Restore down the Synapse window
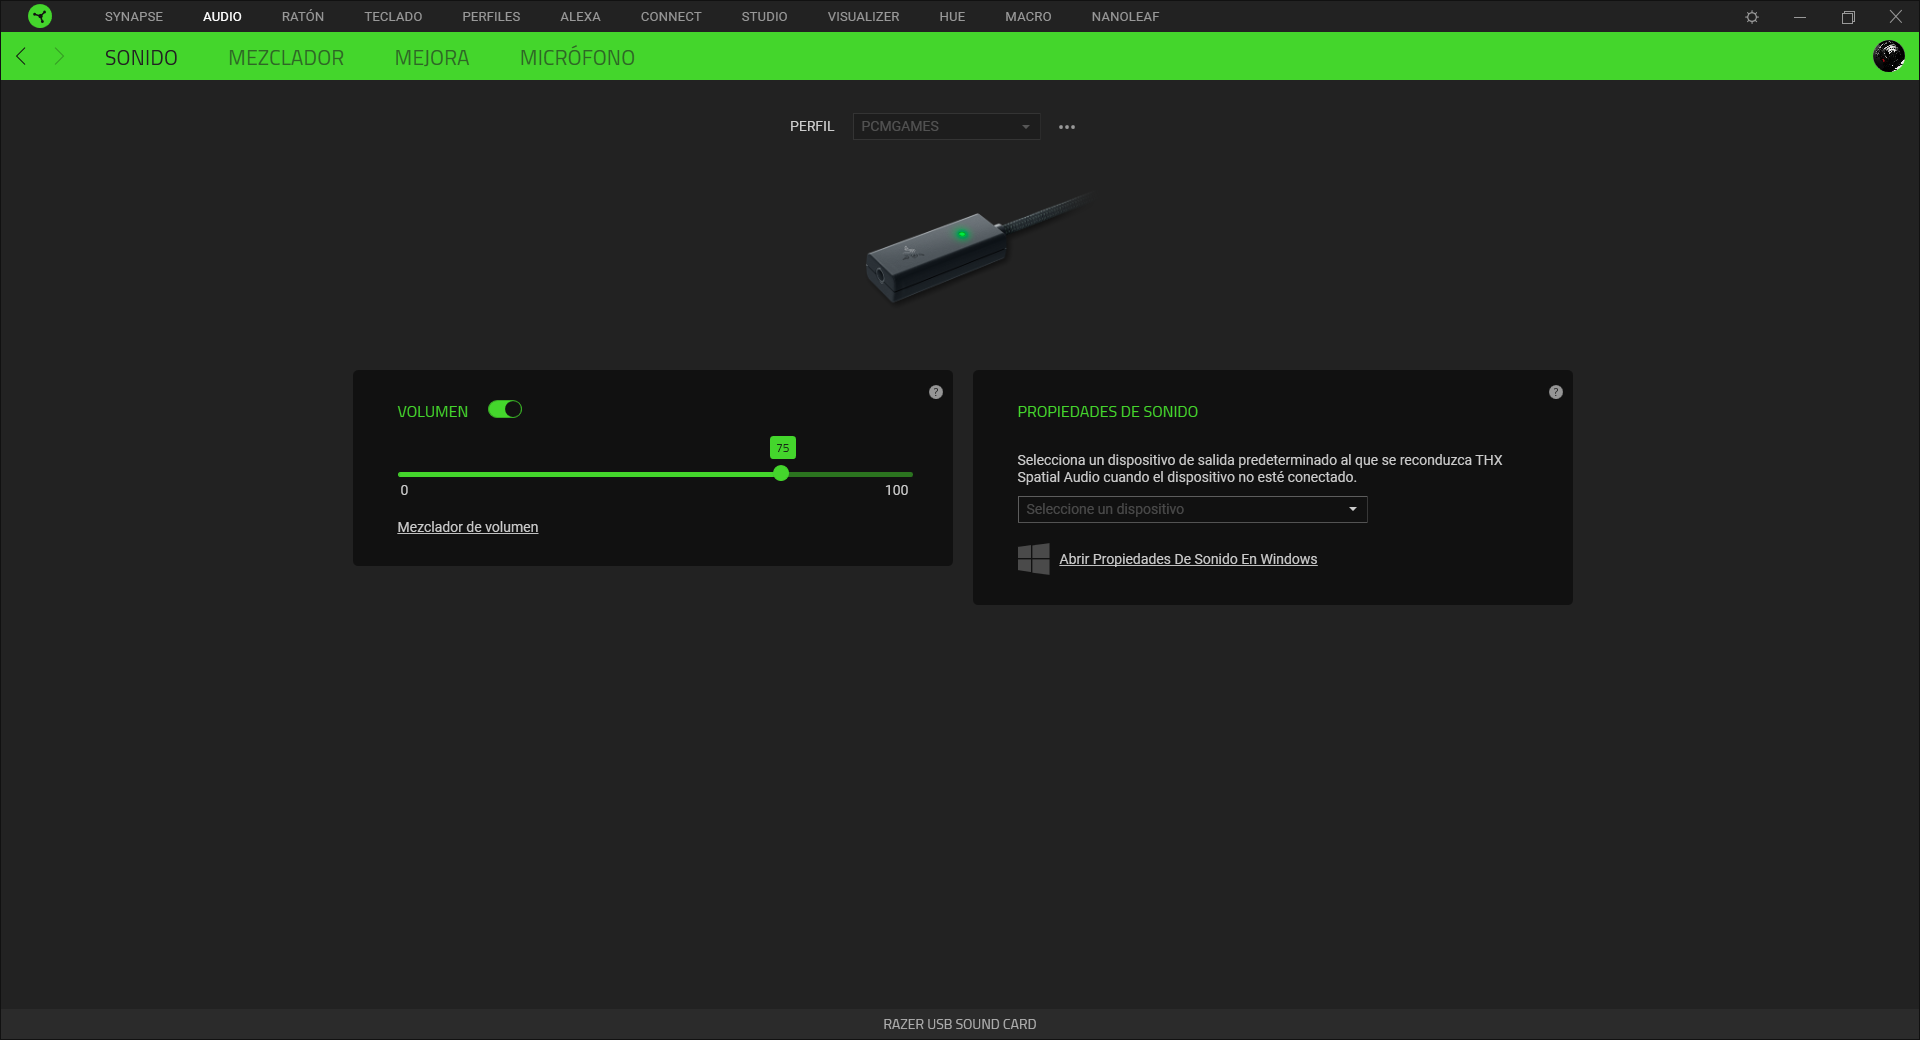 (1848, 17)
